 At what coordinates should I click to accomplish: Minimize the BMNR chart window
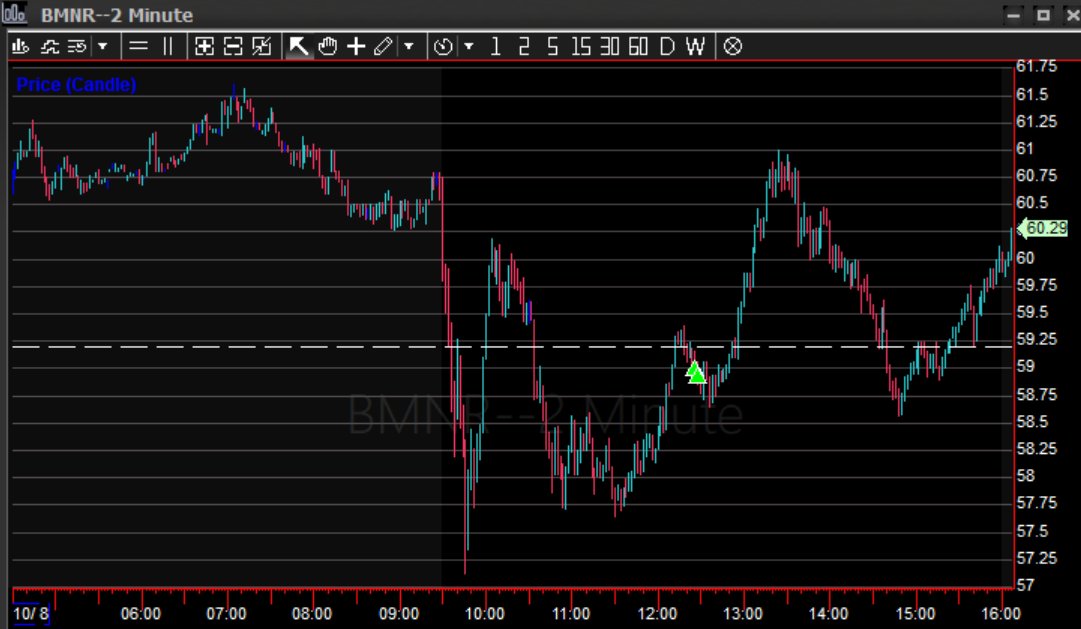coord(1013,14)
